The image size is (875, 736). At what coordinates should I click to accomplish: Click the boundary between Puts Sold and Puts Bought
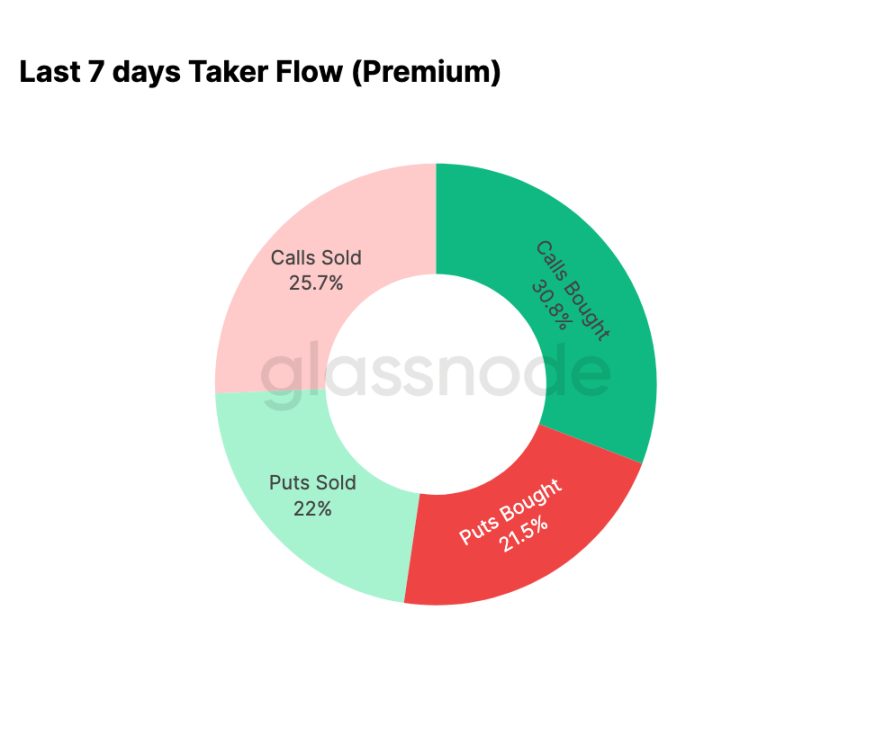point(412,548)
